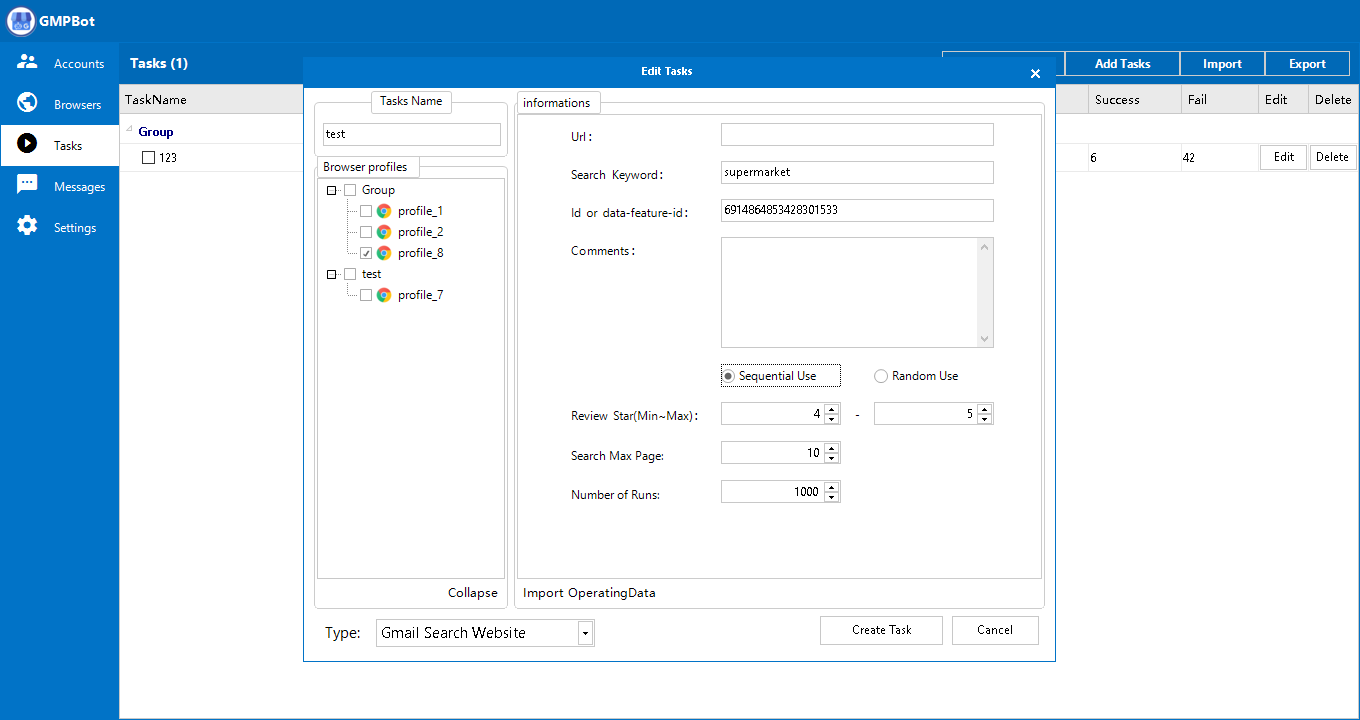Check the profile_1 checkbox
Image resolution: width=1360 pixels, height=720 pixels.
click(x=366, y=211)
